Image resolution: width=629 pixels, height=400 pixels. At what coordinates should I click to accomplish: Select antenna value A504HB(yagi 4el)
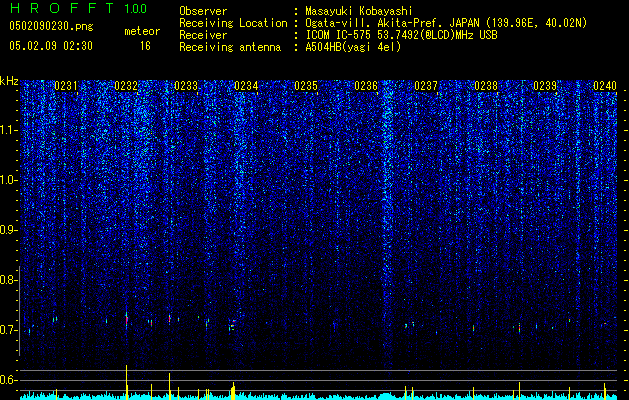353,47
